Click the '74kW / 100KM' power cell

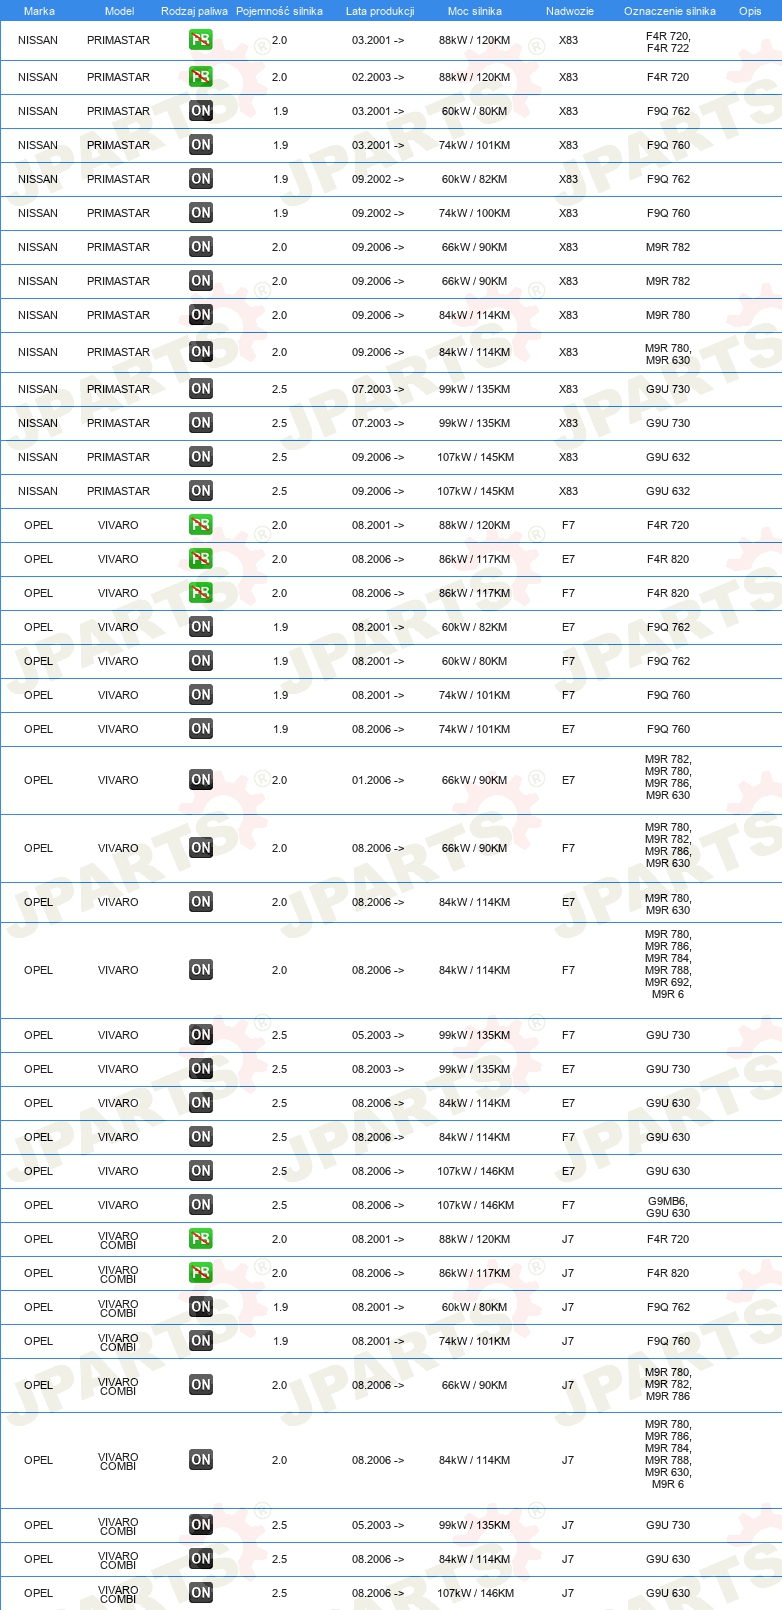coord(474,213)
